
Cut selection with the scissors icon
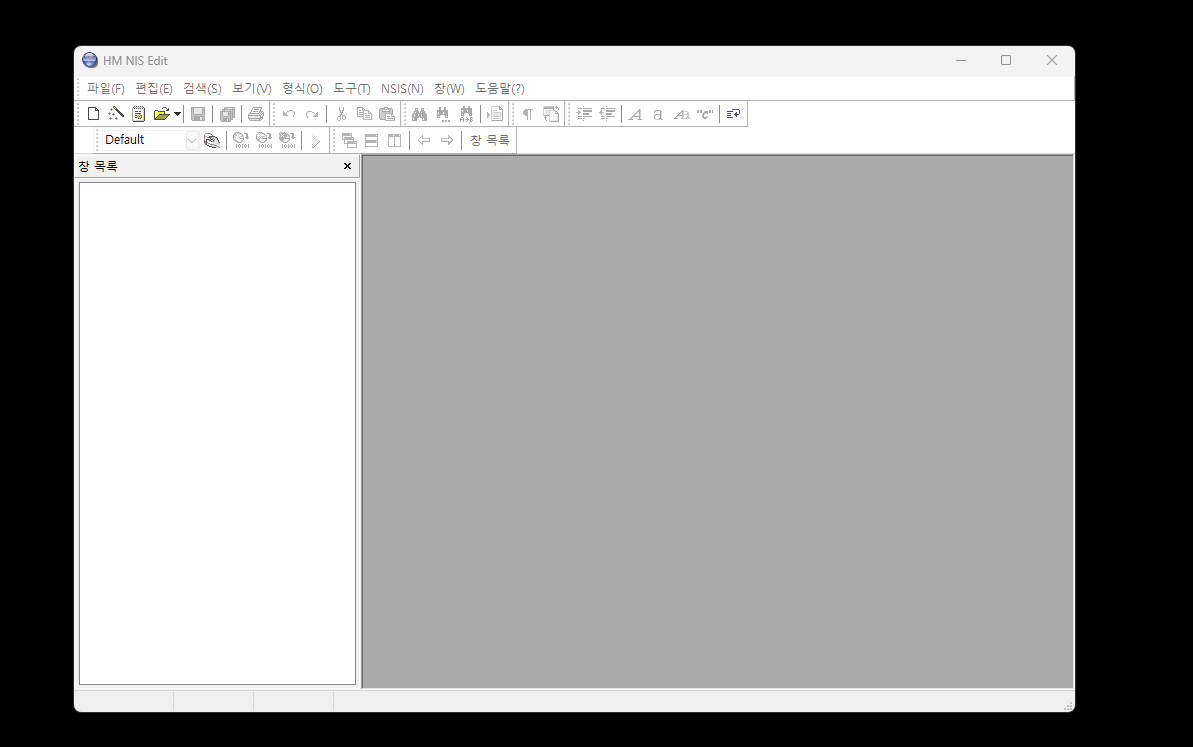pyautogui.click(x=341, y=114)
